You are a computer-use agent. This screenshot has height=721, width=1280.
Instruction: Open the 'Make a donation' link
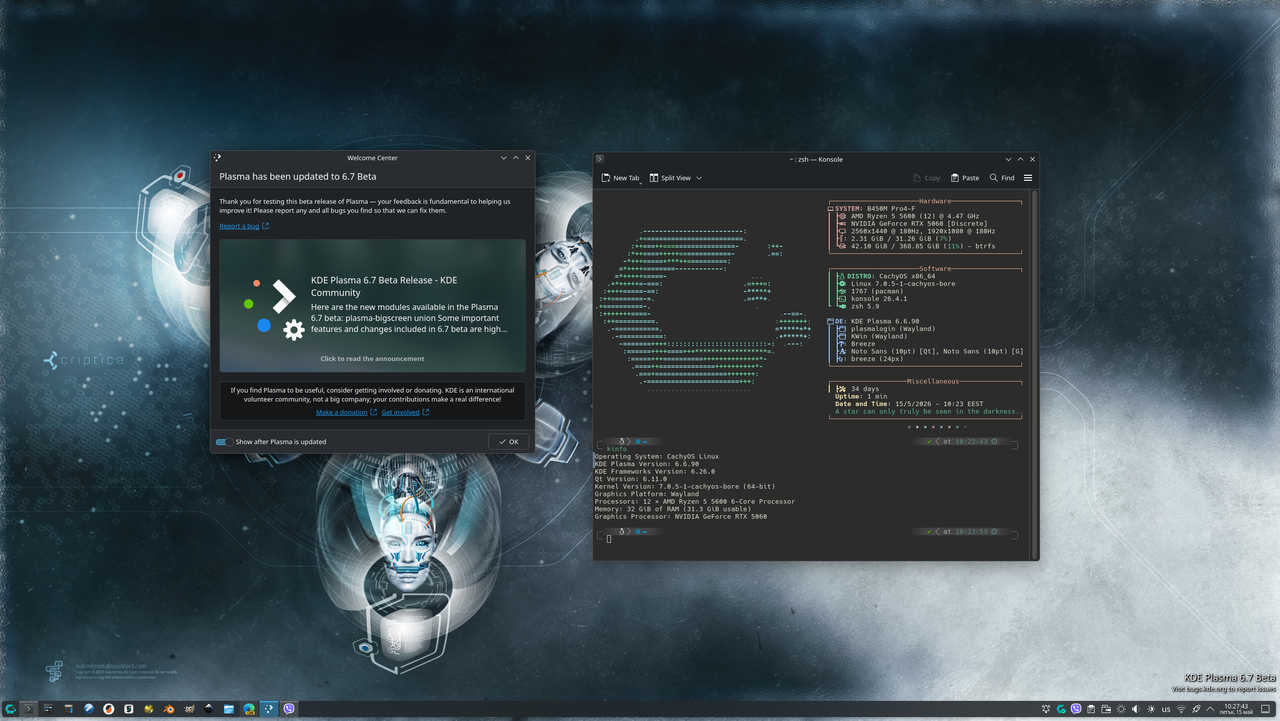[x=346, y=412]
